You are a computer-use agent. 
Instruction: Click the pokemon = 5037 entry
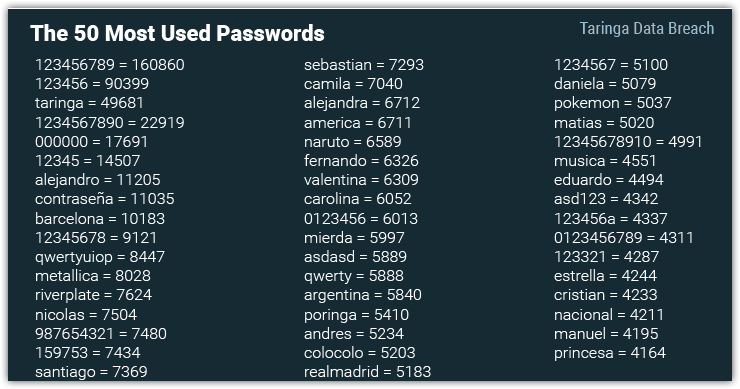point(613,103)
